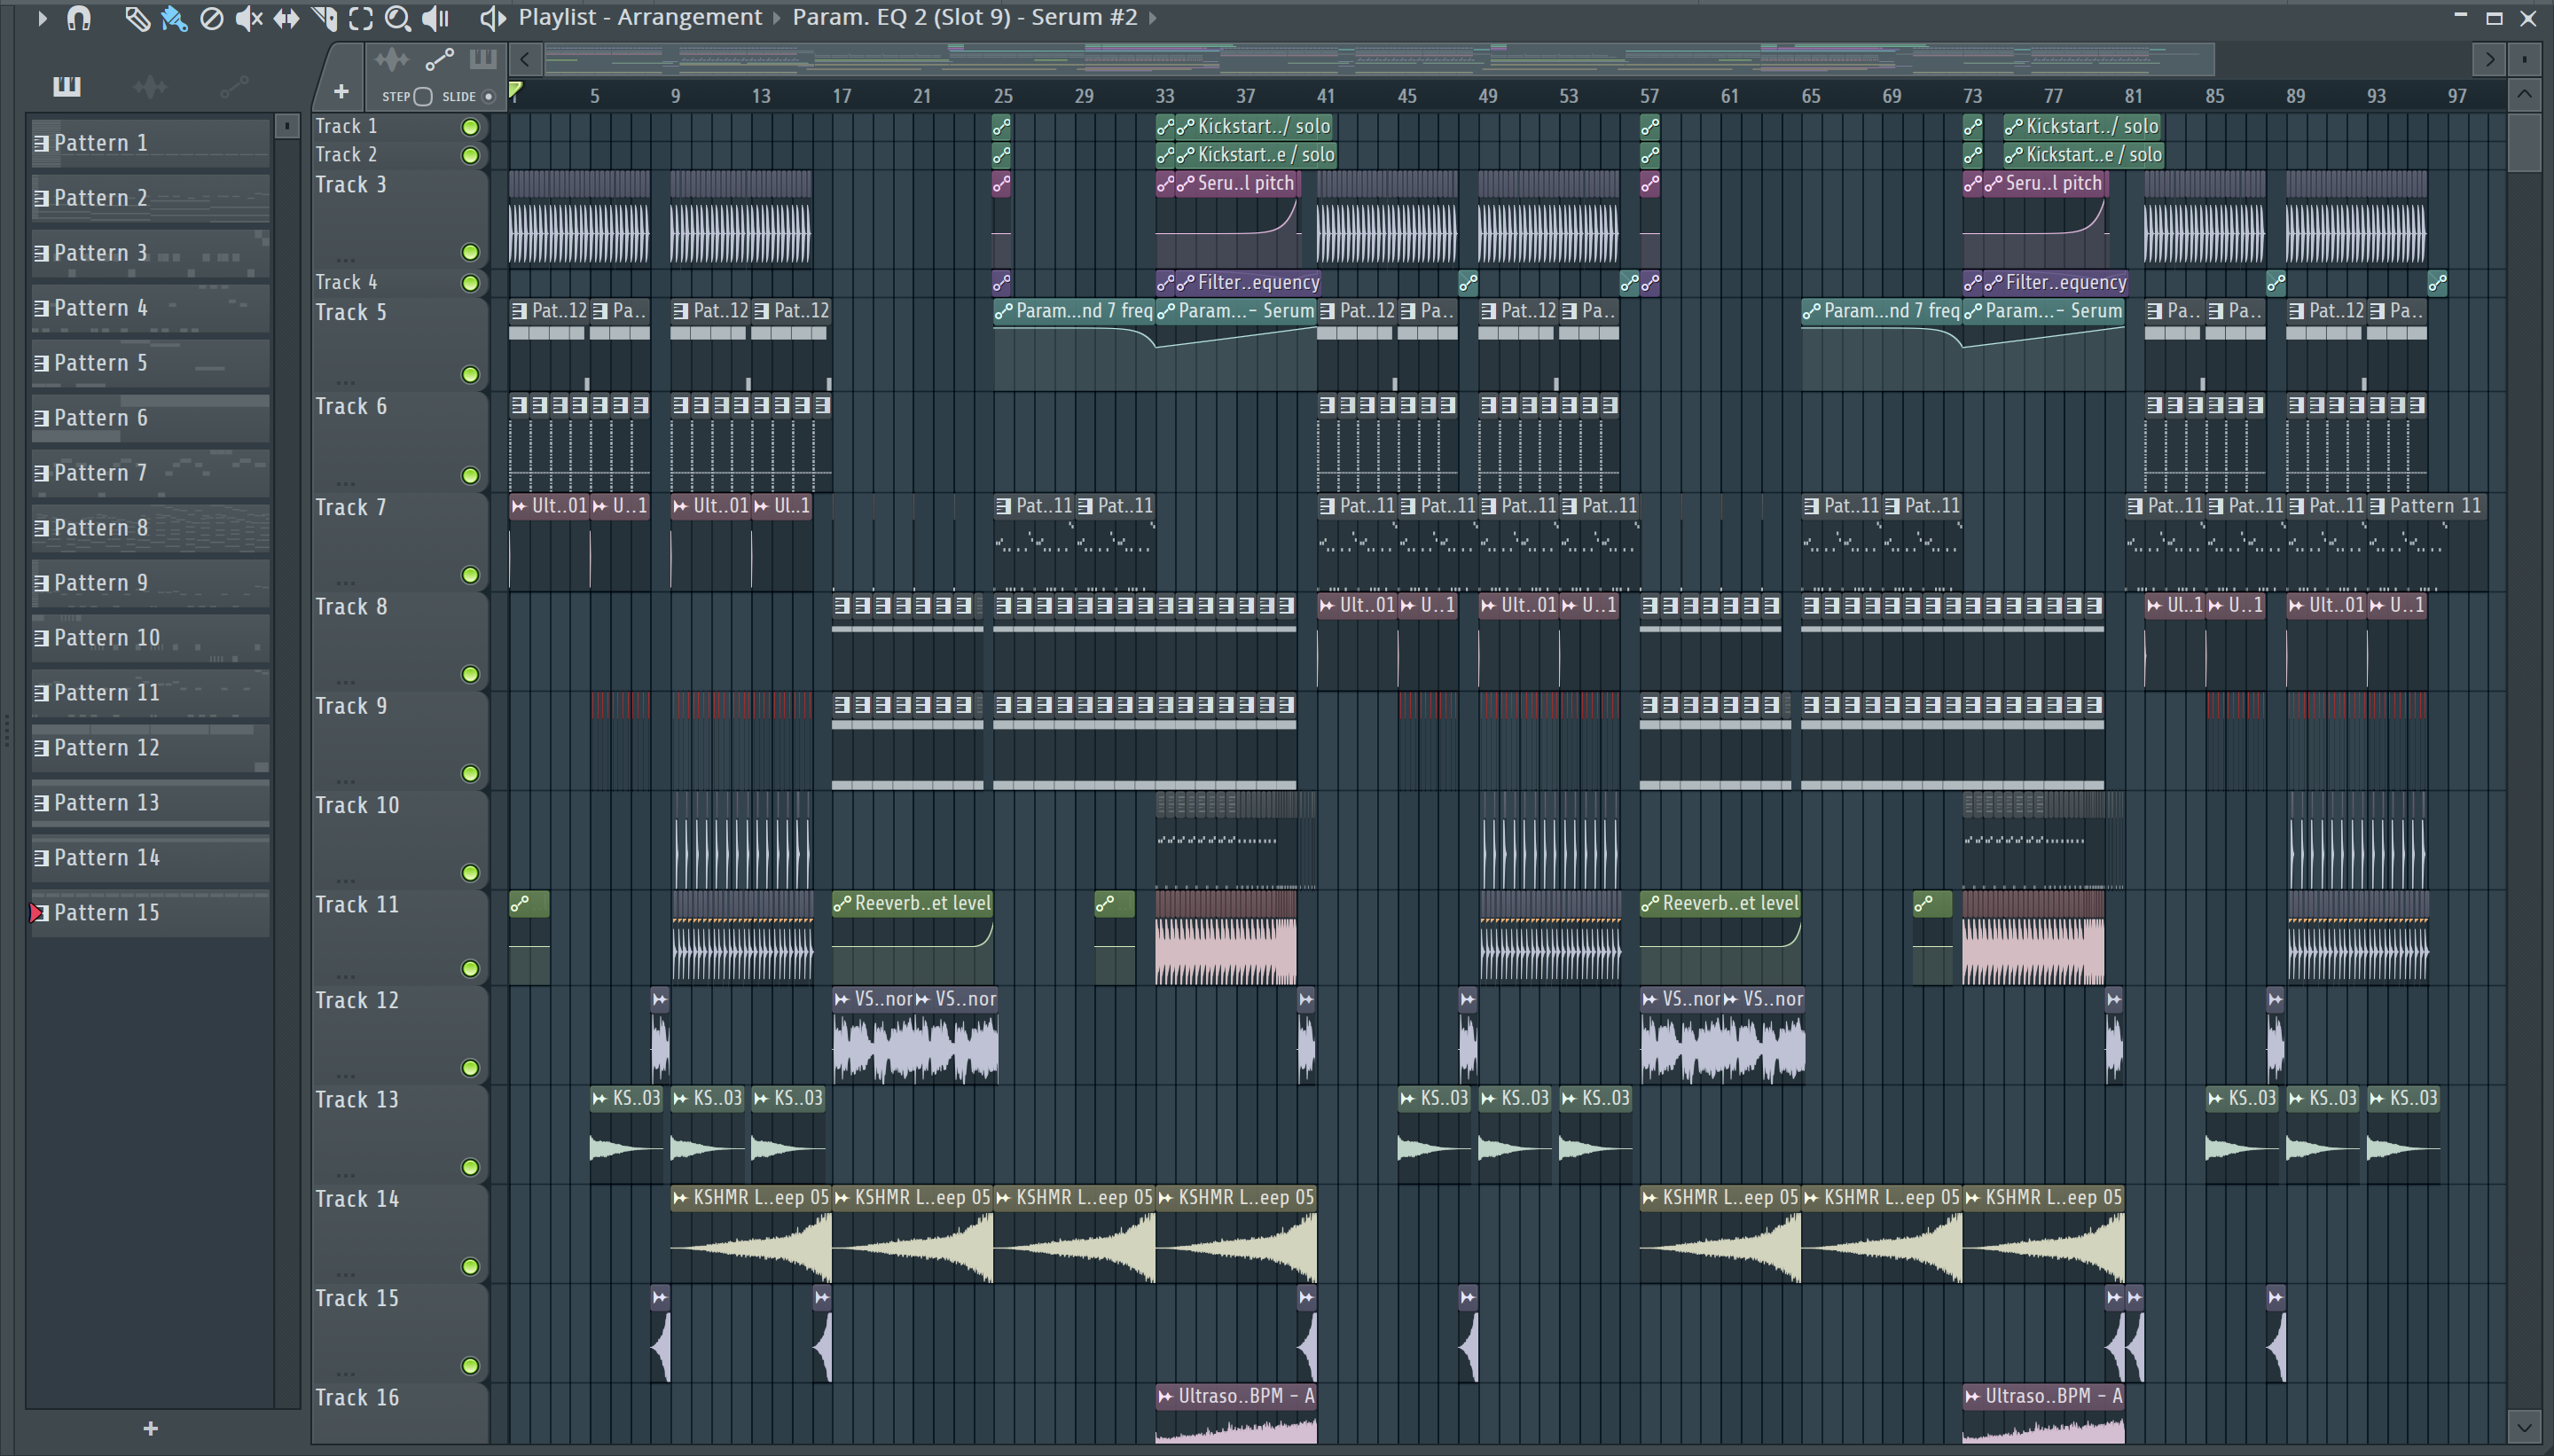2554x1456 pixels.
Task: Click the corner button right of timeline minimap
Action: click(2524, 59)
